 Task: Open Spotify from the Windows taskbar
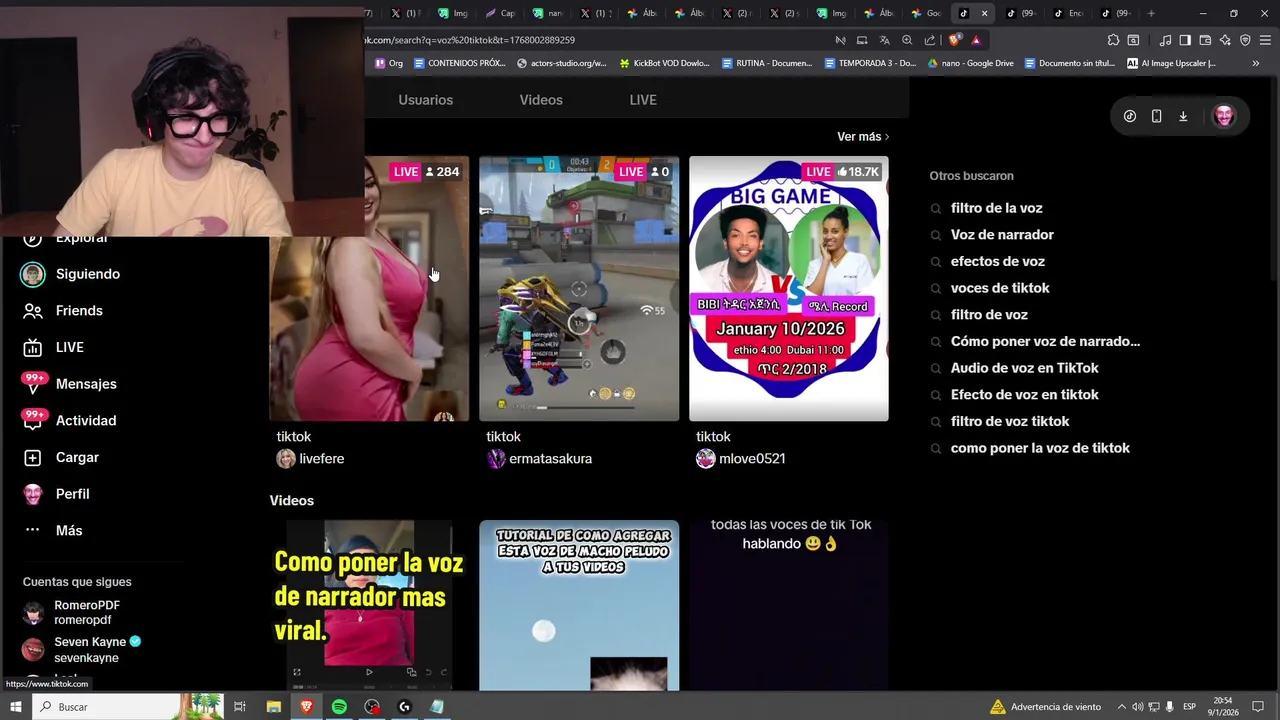click(339, 707)
